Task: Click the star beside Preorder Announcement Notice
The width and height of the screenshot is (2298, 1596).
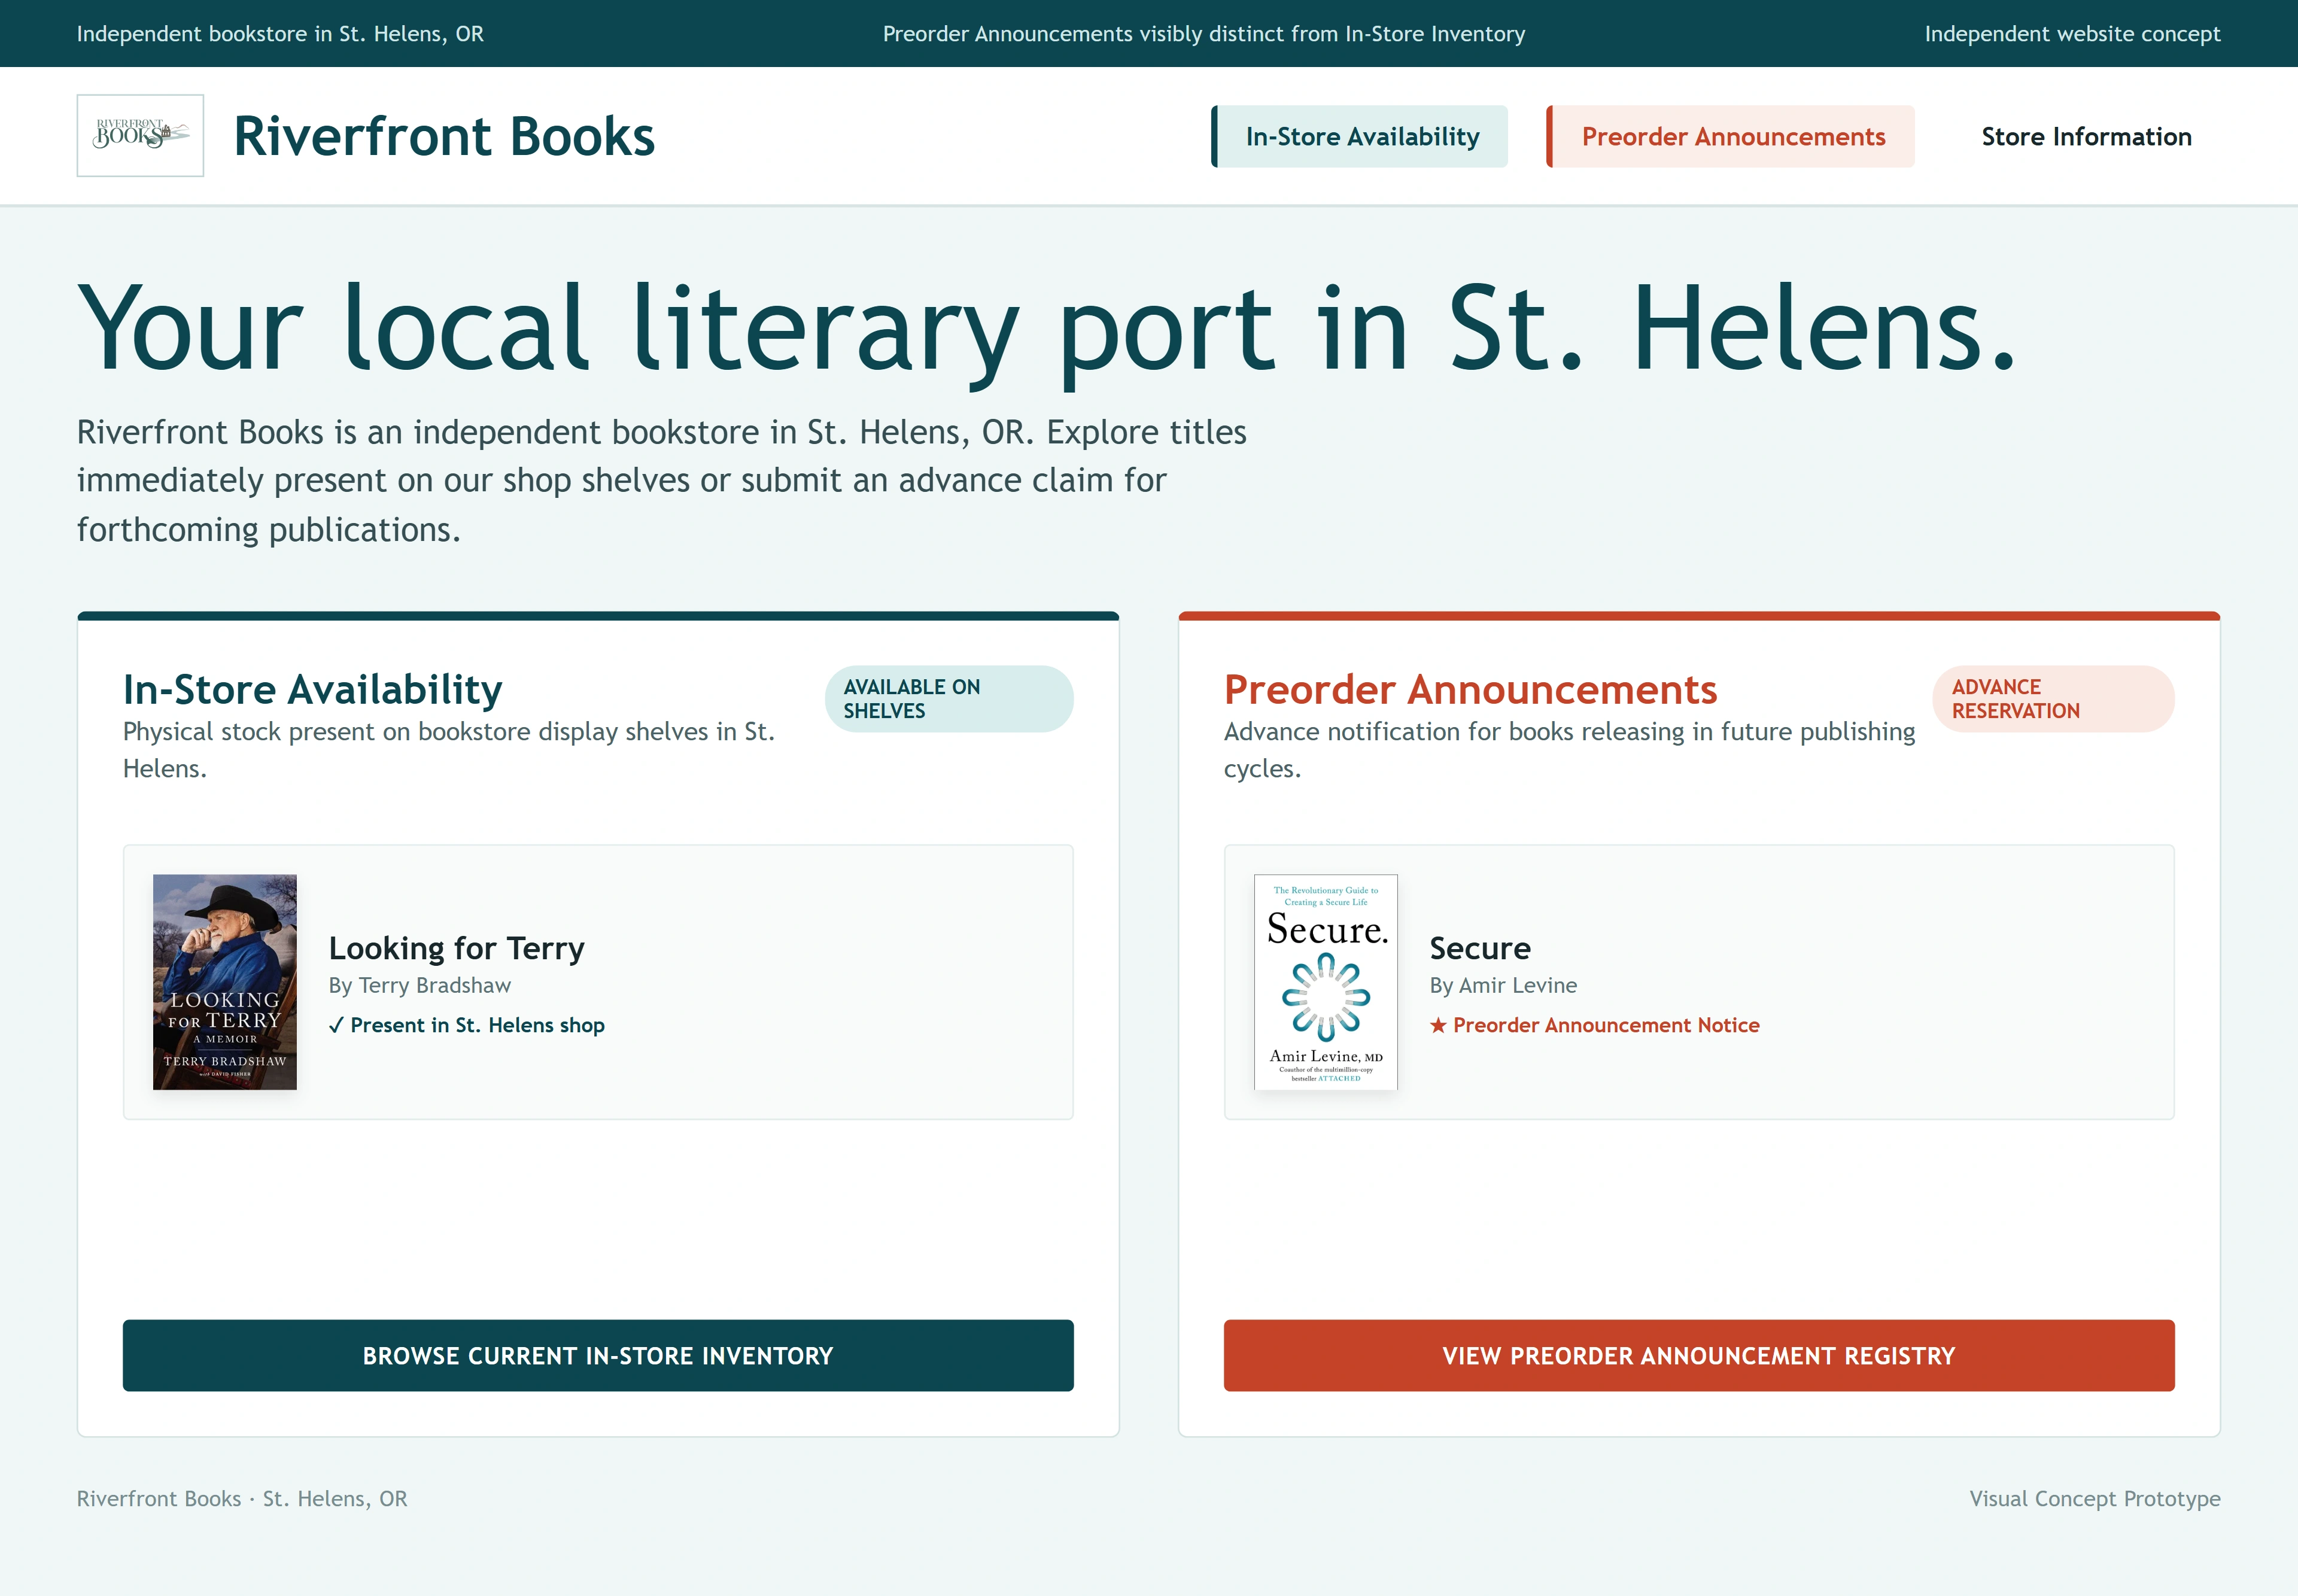Action: click(x=1438, y=1025)
